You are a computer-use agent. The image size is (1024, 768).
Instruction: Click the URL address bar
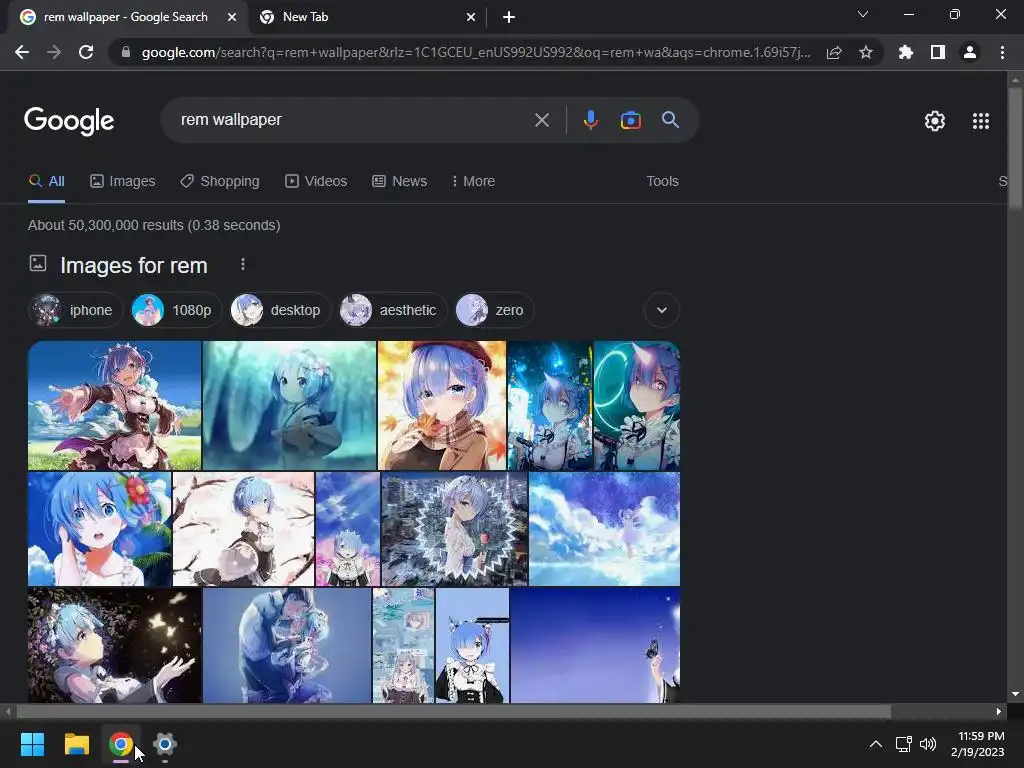click(475, 52)
